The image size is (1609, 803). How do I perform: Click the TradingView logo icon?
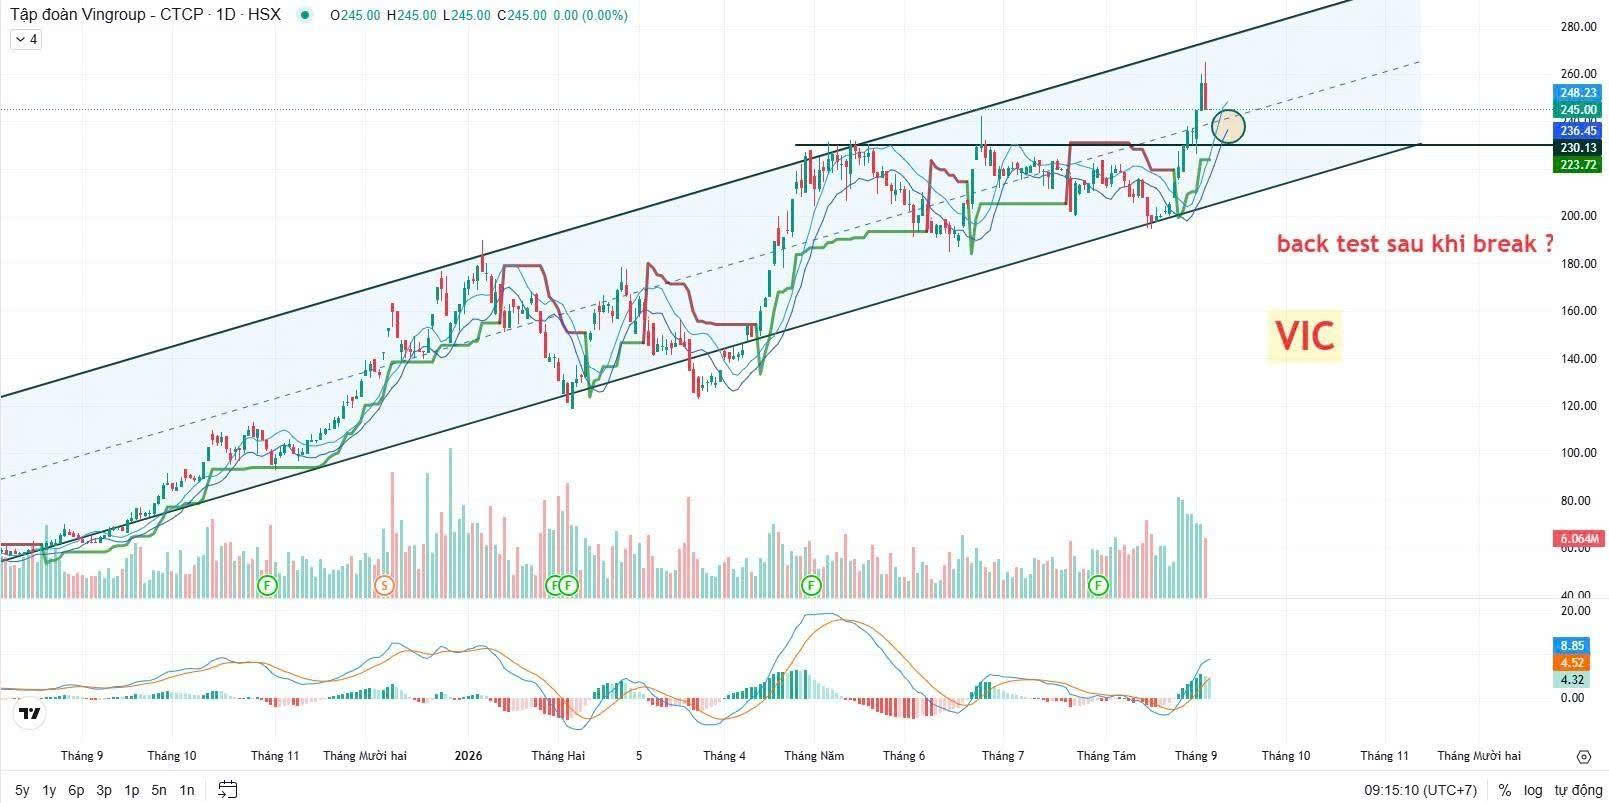point(29,714)
